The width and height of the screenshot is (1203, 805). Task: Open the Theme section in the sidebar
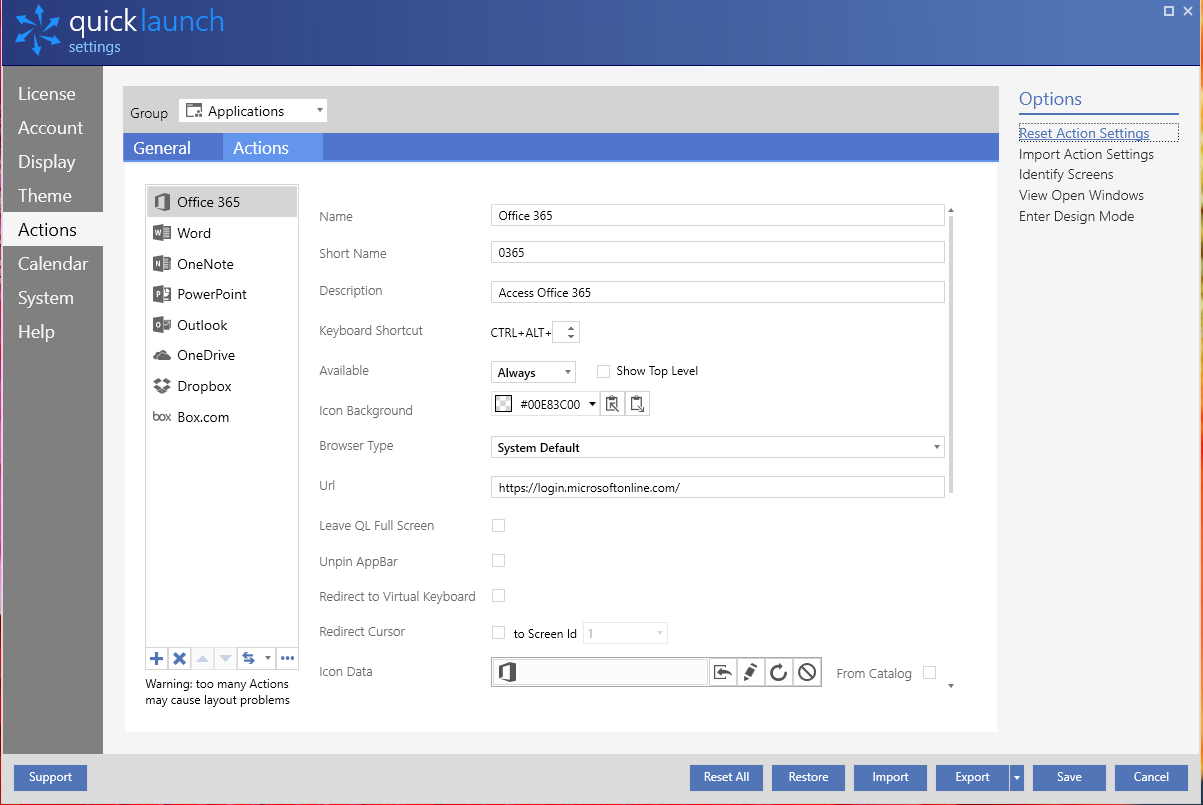coord(52,196)
